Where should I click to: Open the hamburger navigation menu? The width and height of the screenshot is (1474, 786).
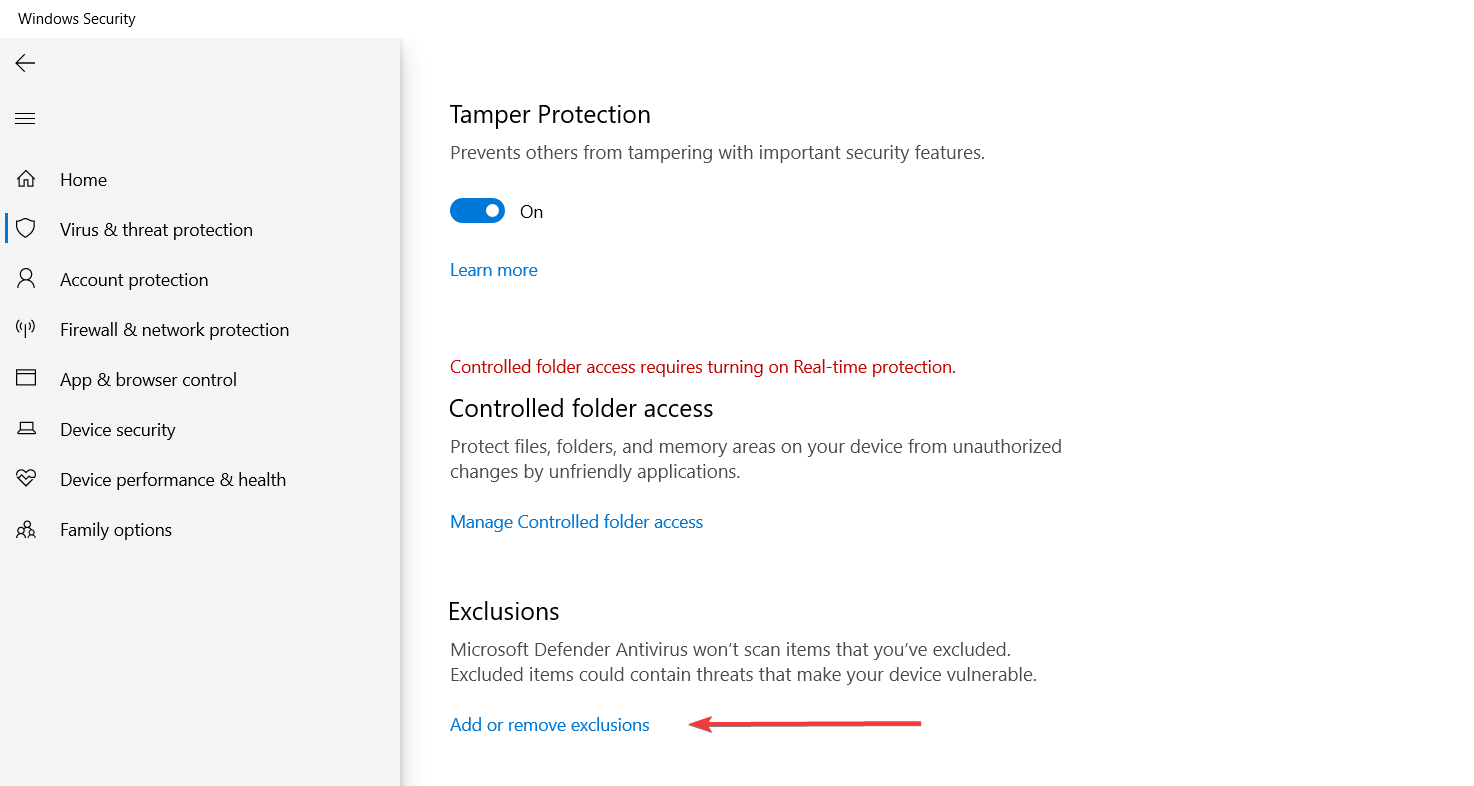[25, 119]
